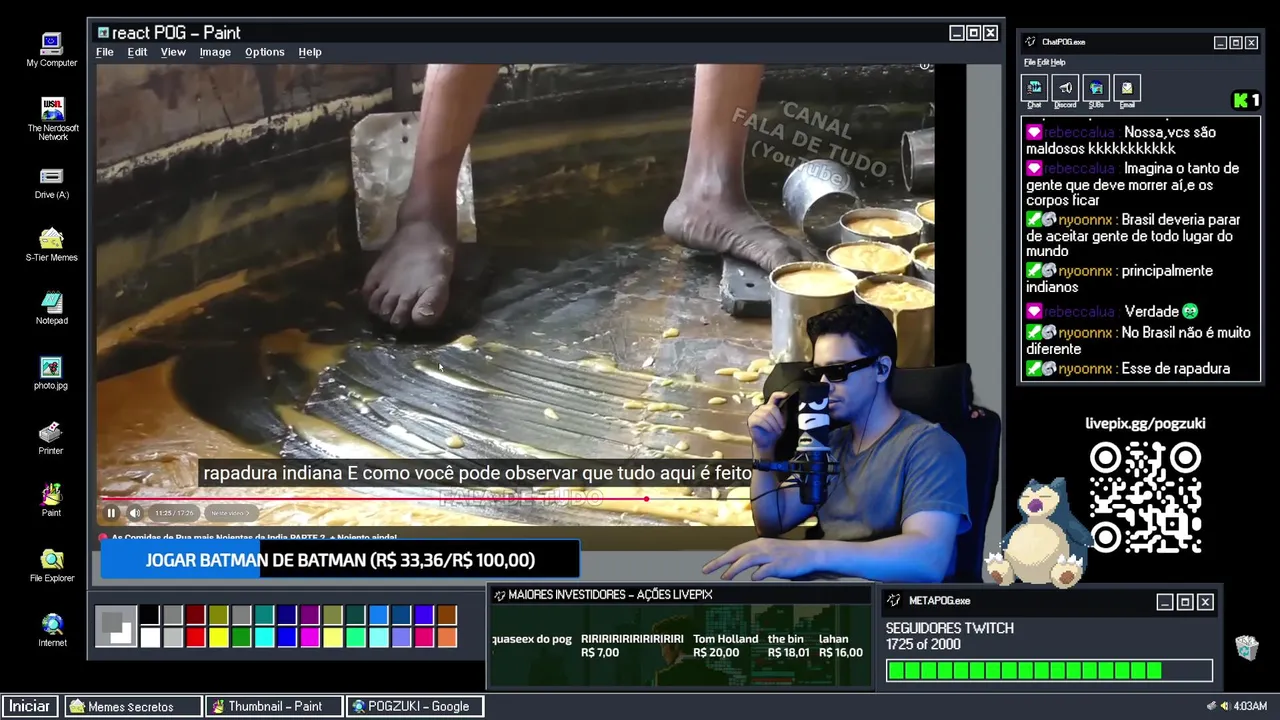The image size is (1280, 720).
Task: Open the View menu in Paint
Action: pos(173,52)
